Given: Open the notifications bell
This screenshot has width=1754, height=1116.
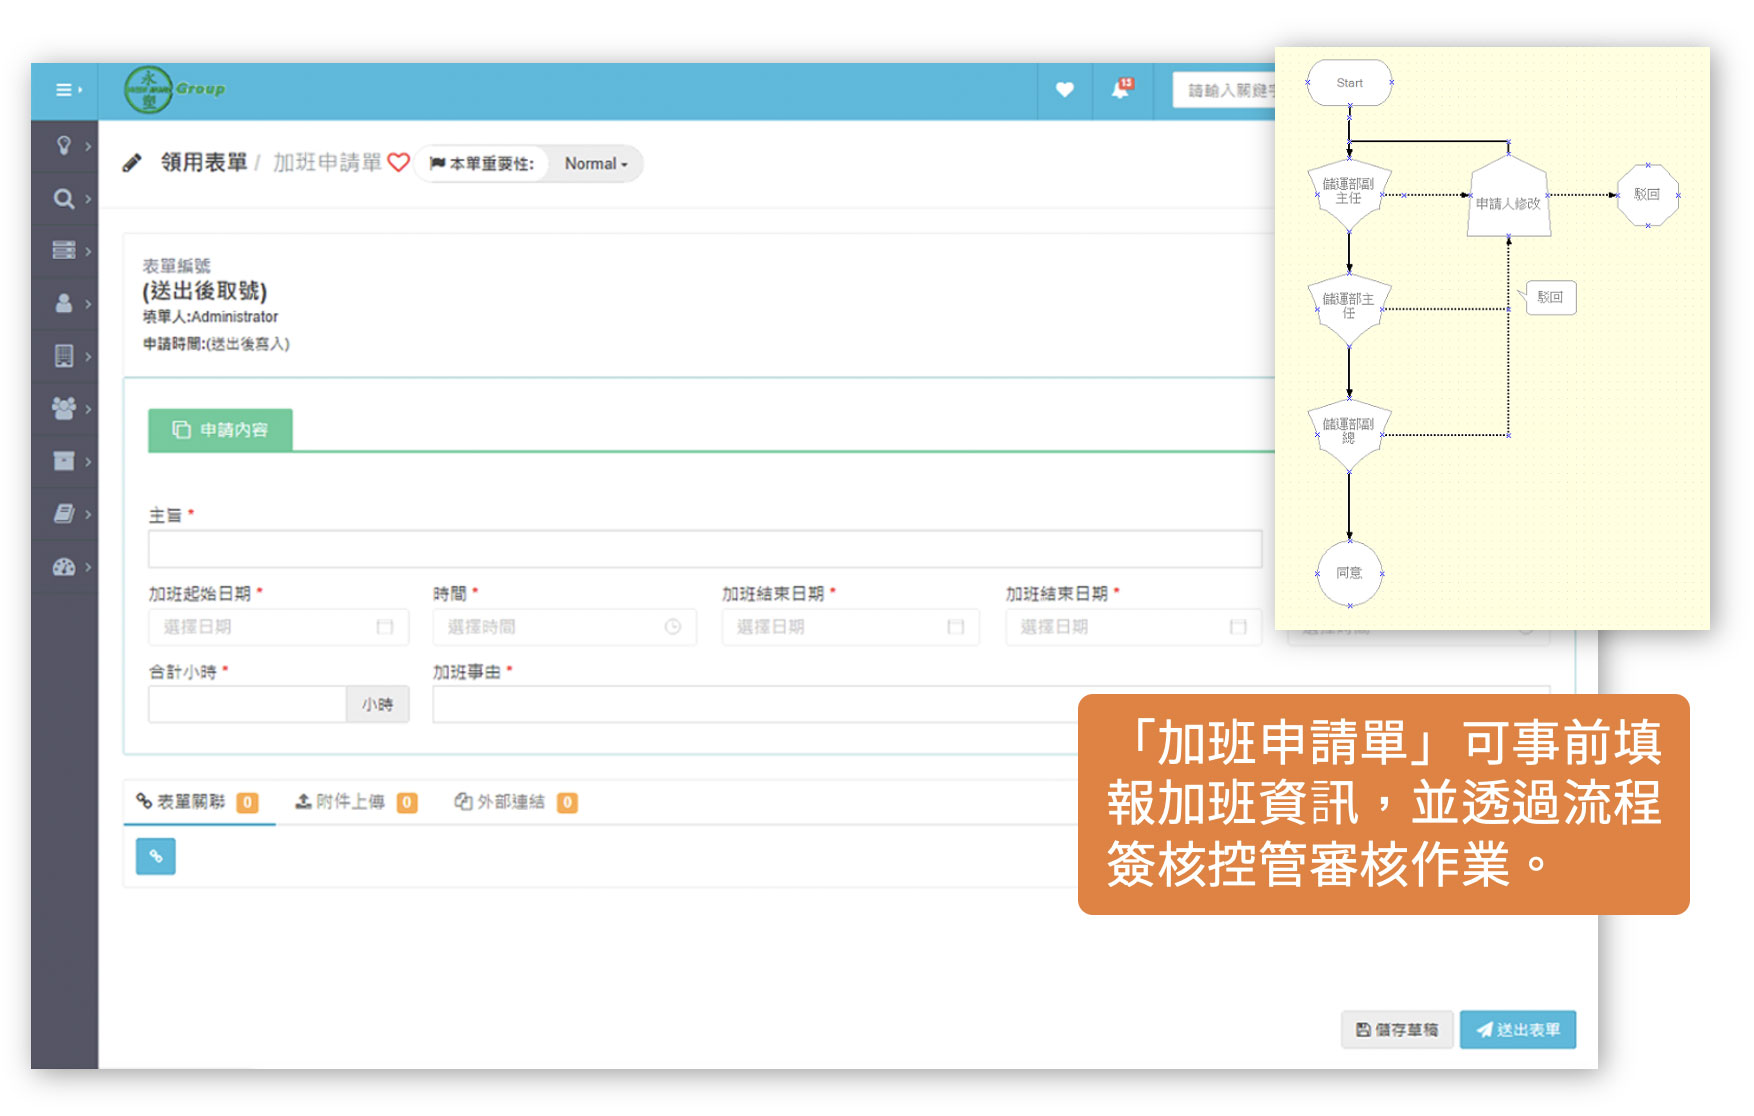Looking at the screenshot, I should (x=1122, y=90).
